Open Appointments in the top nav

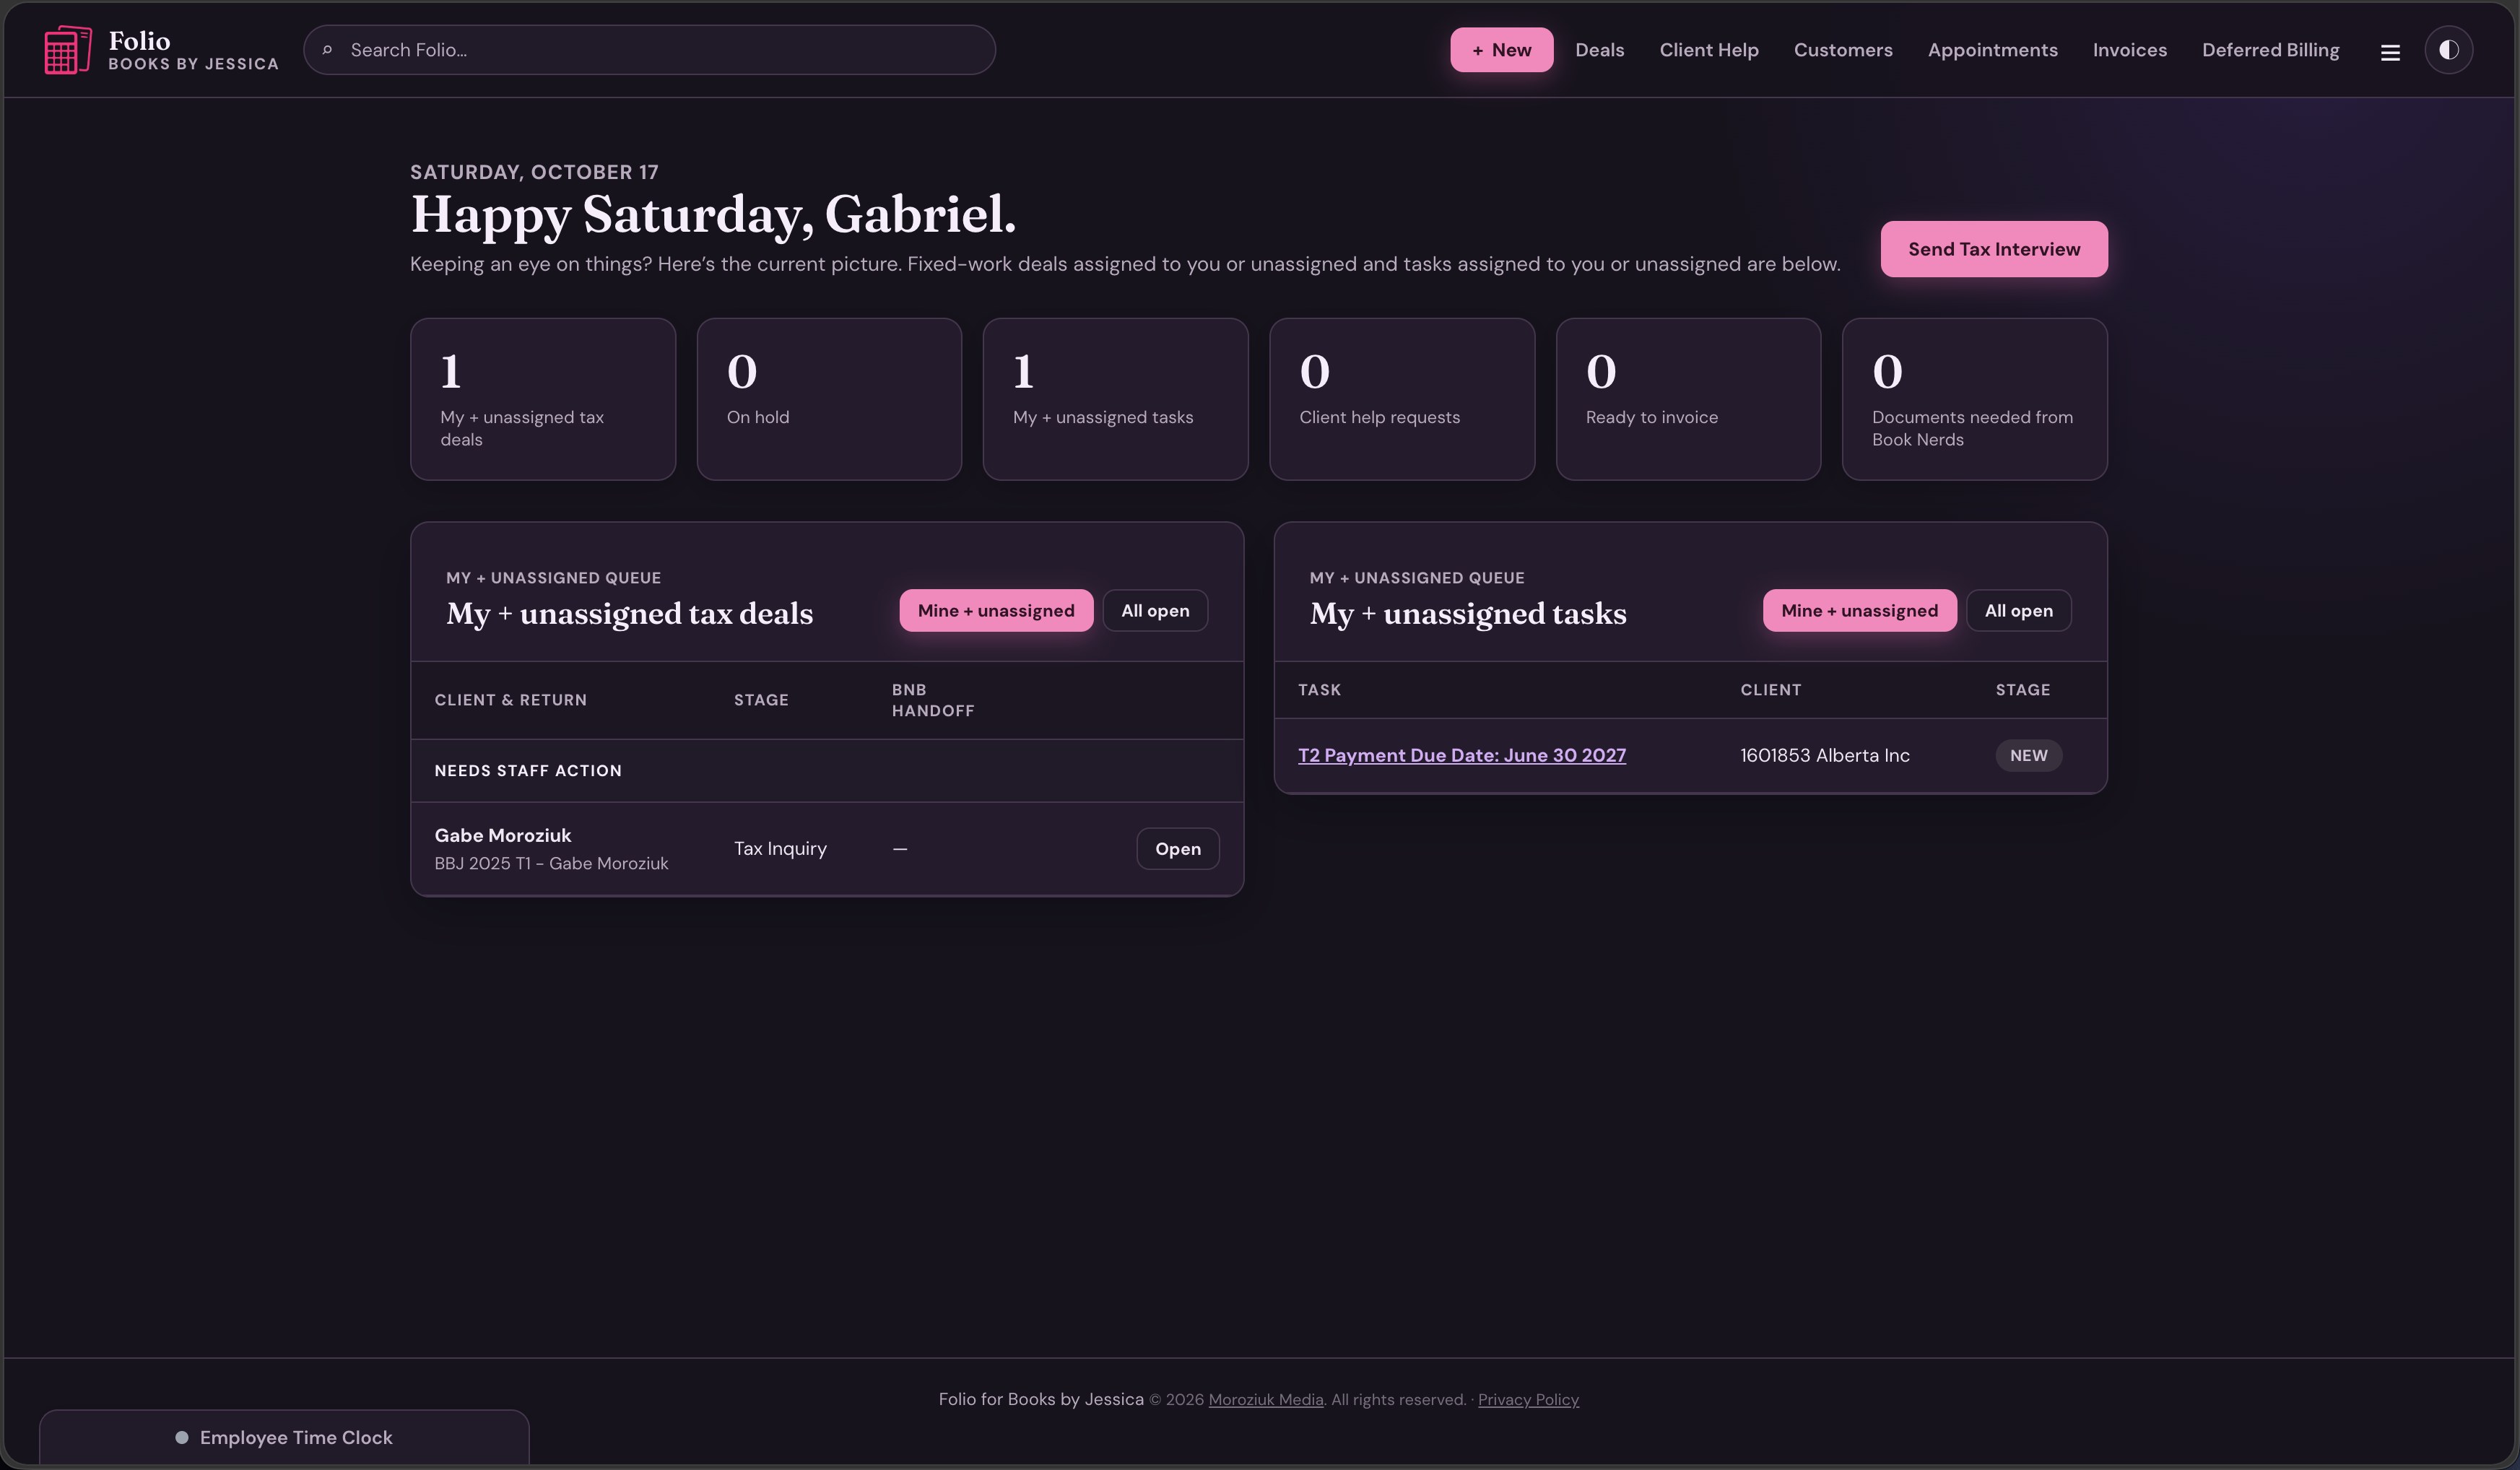tap(1992, 50)
